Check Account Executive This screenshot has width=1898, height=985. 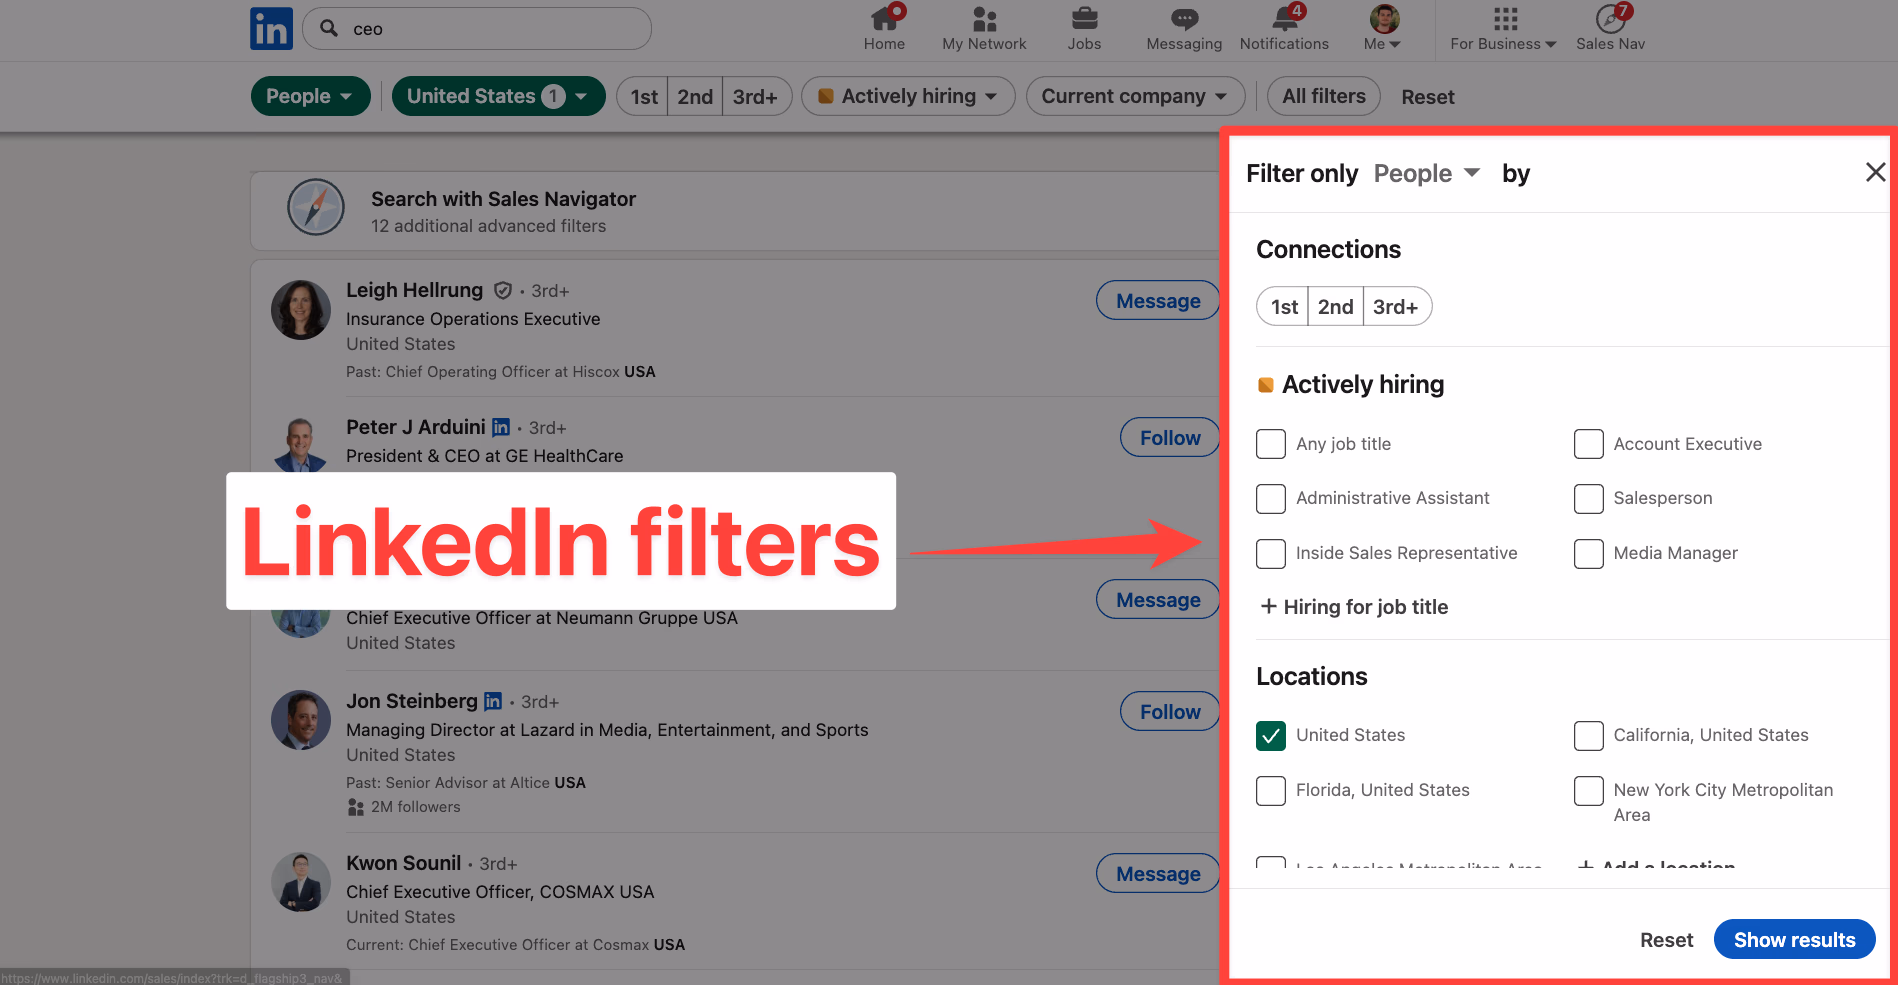[1589, 444]
